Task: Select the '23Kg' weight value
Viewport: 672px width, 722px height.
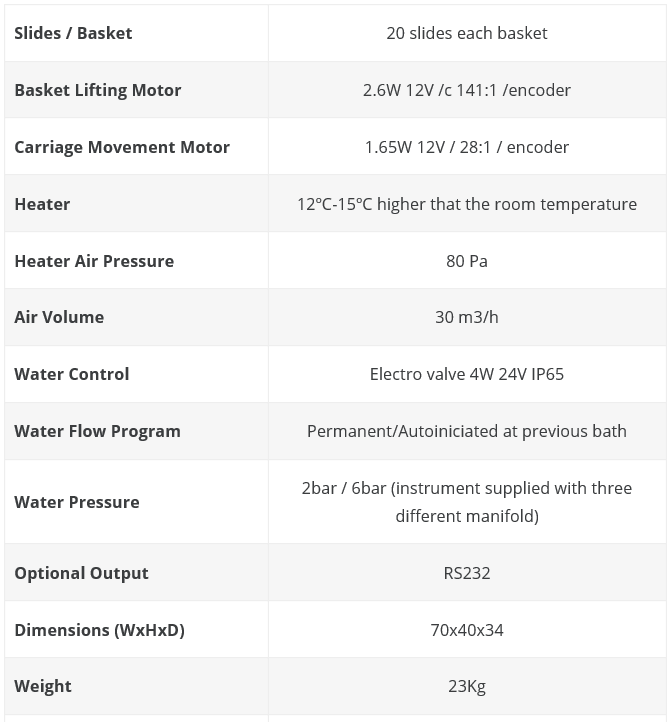Action: click(x=467, y=686)
